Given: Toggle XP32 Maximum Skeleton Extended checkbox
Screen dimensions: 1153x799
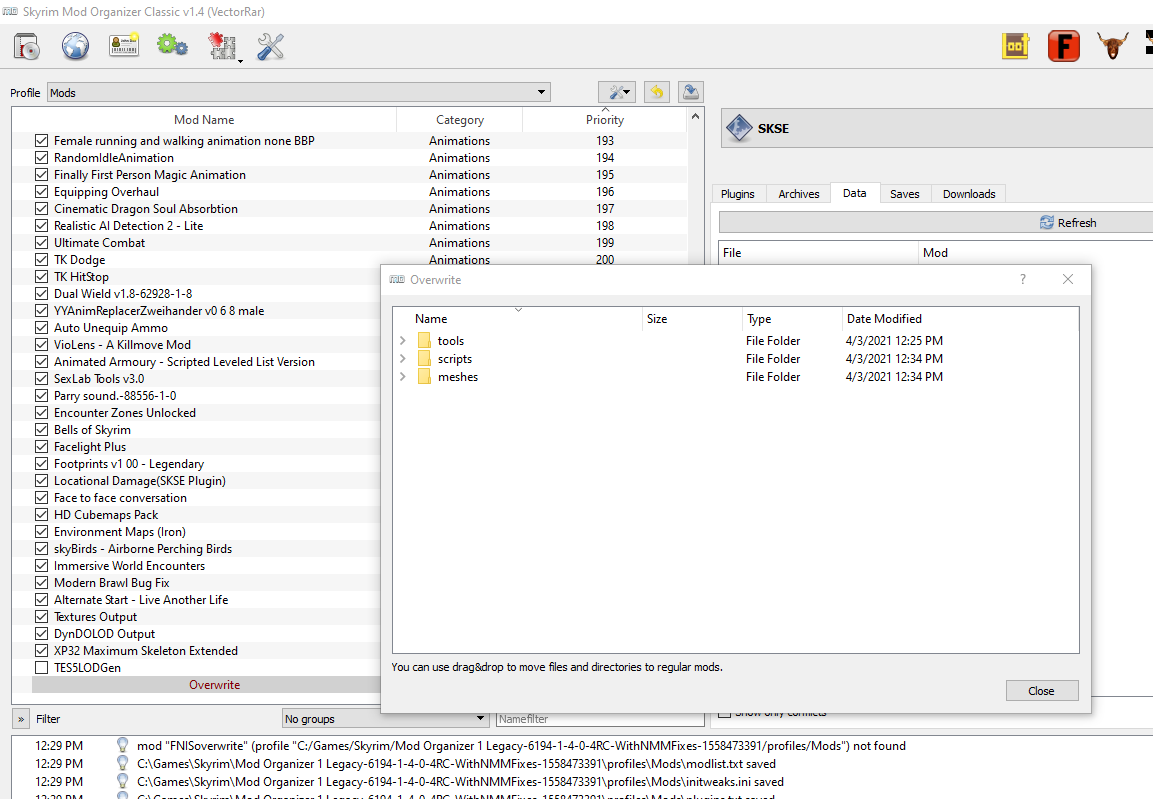Looking at the screenshot, I should pyautogui.click(x=41, y=651).
